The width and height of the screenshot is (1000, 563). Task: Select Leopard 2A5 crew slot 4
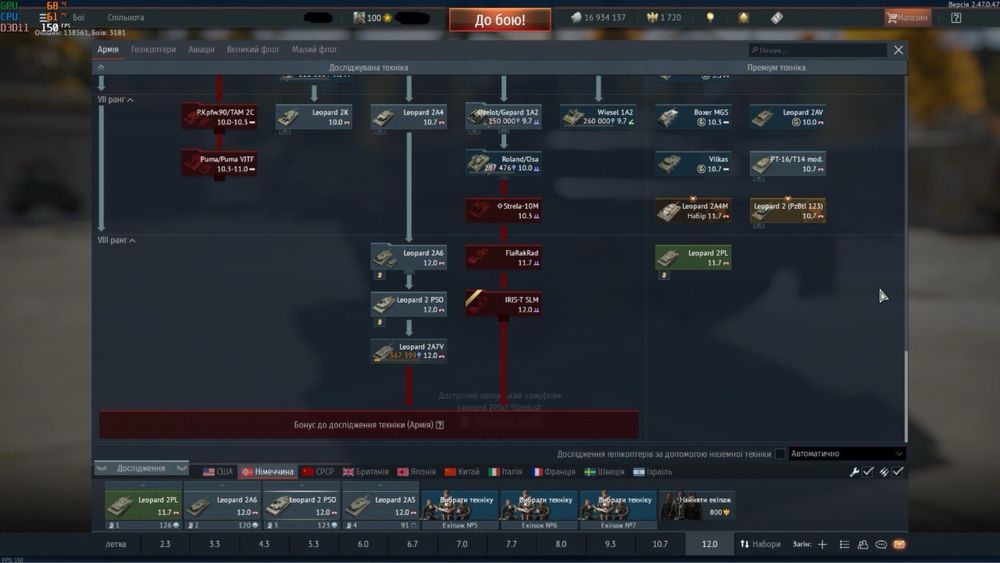tap(381, 506)
